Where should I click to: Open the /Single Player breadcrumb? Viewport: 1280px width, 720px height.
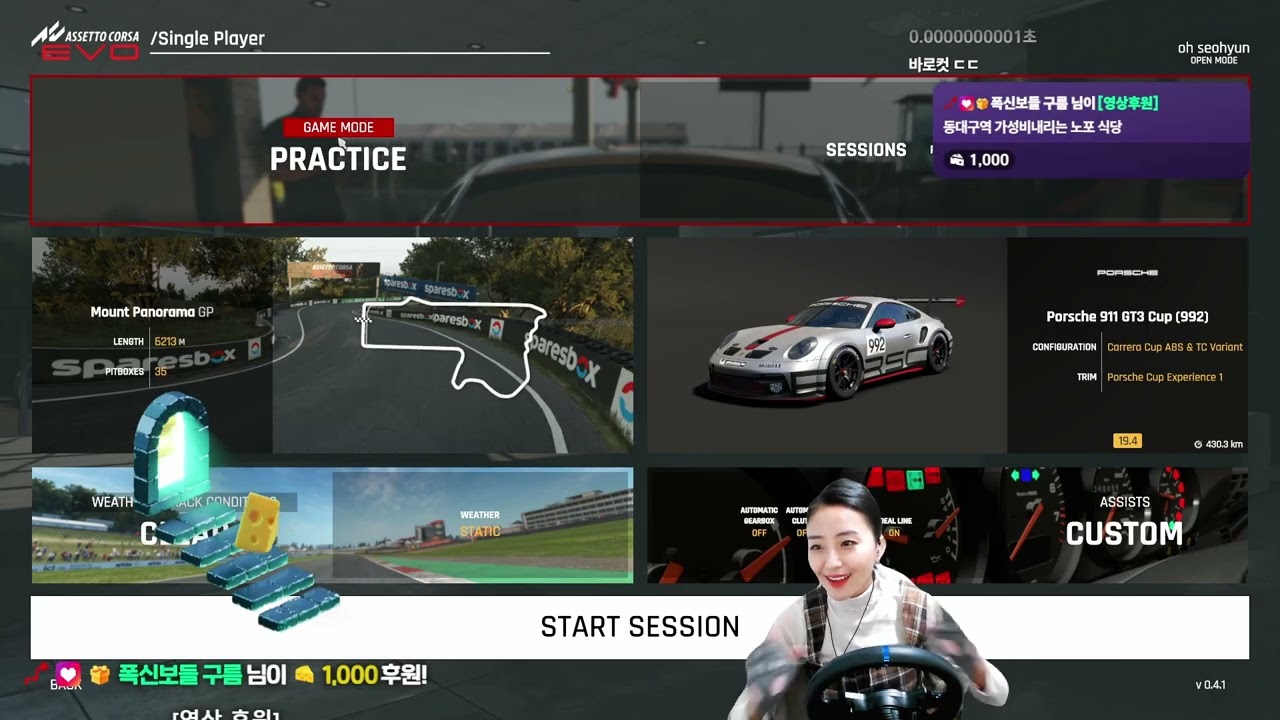point(208,39)
